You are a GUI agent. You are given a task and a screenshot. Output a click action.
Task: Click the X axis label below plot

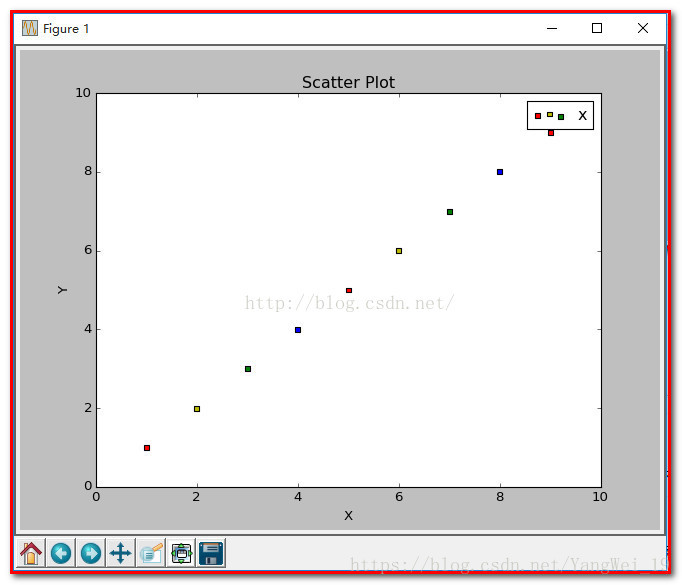[348, 516]
